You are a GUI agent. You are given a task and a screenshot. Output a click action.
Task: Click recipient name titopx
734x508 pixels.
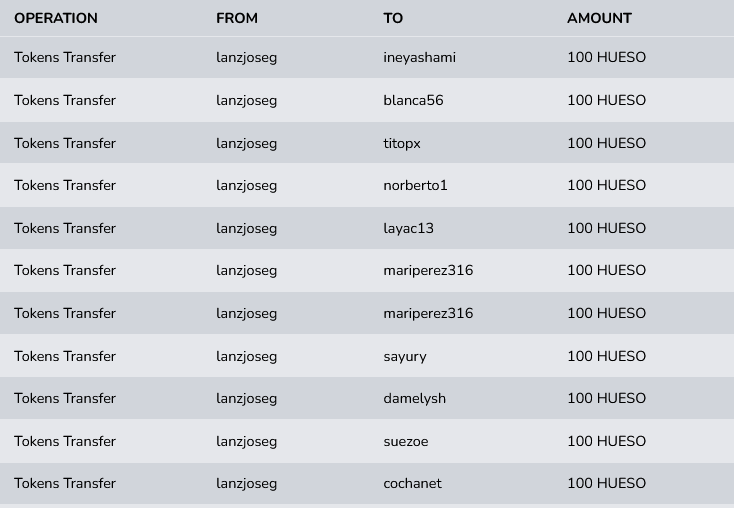click(x=402, y=143)
